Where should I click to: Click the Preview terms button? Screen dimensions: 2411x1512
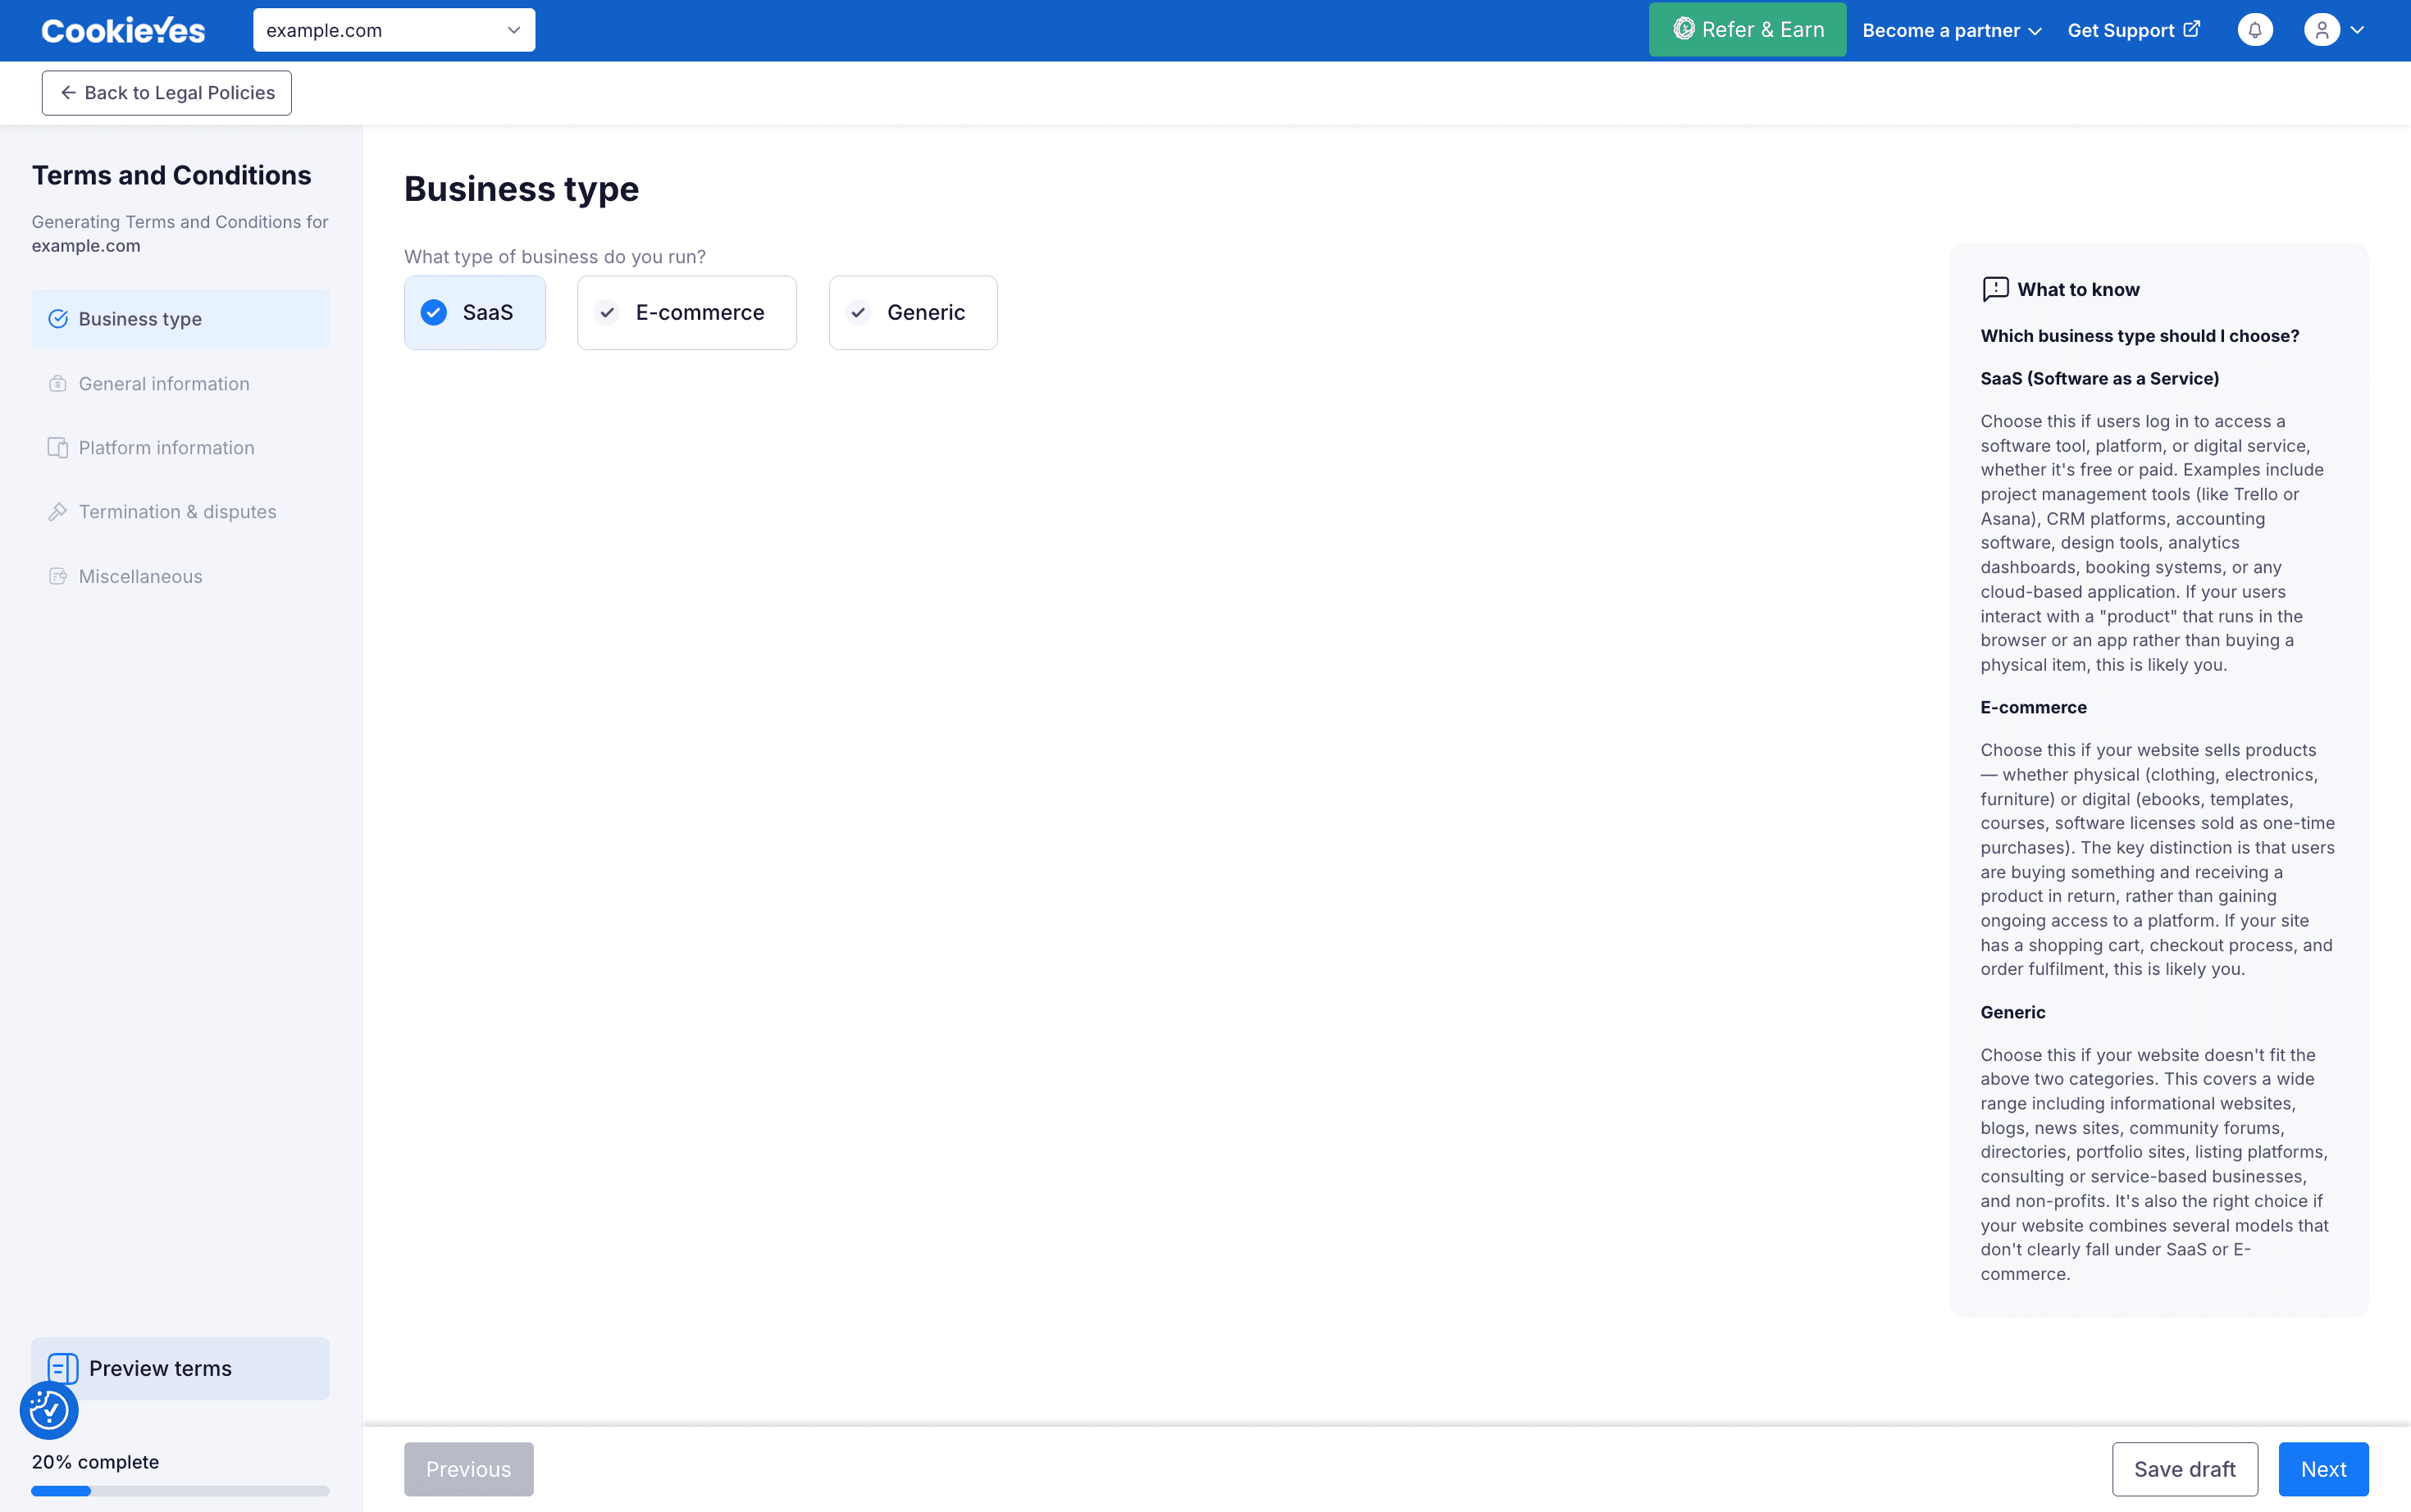180,1368
